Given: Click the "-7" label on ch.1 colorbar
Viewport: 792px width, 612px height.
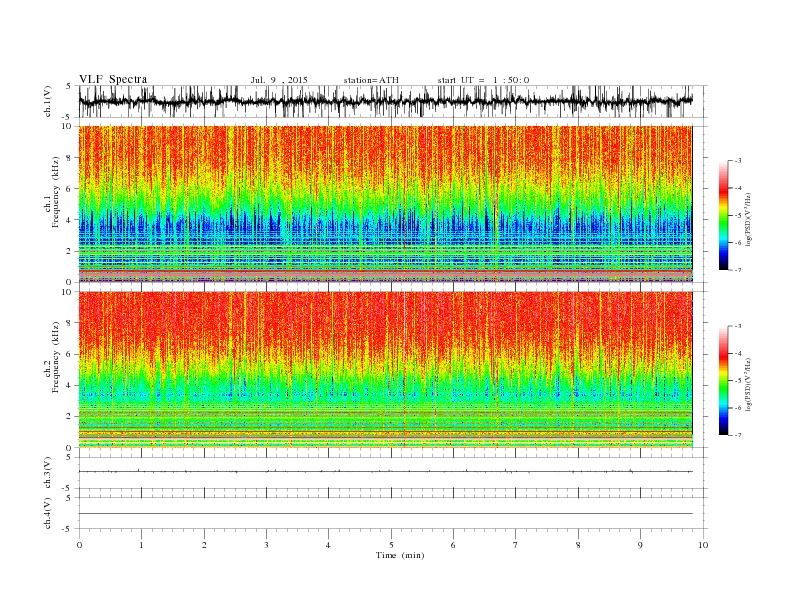Looking at the screenshot, I should pyautogui.click(x=738, y=270).
